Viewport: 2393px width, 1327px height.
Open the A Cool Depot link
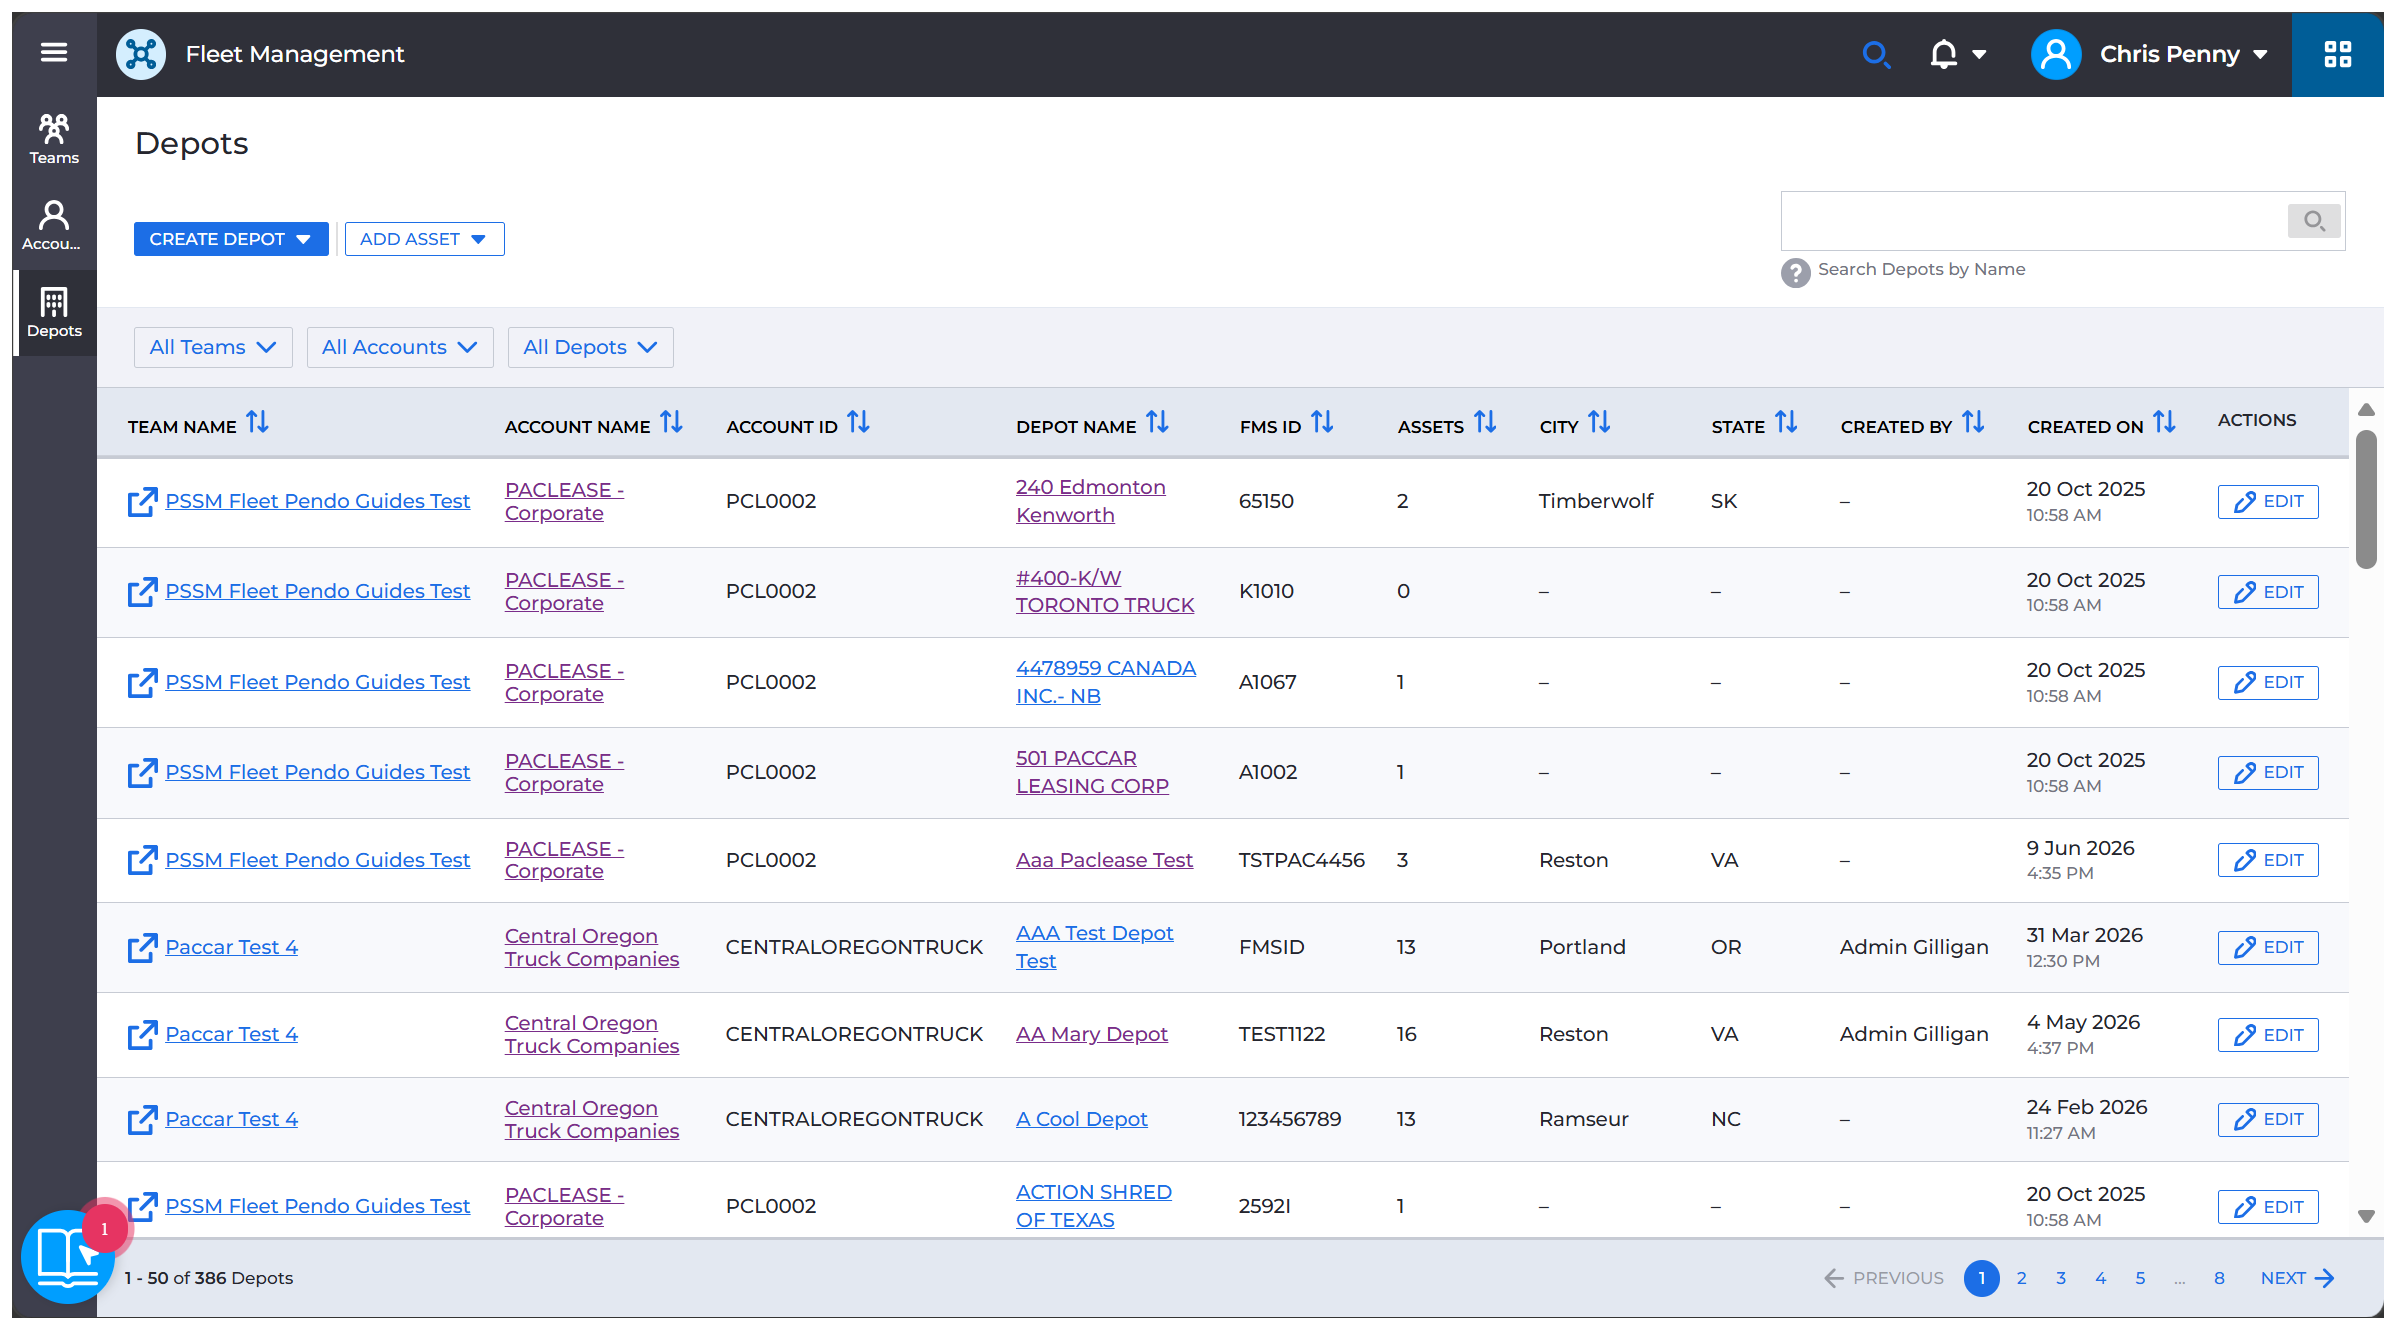pos(1081,1119)
